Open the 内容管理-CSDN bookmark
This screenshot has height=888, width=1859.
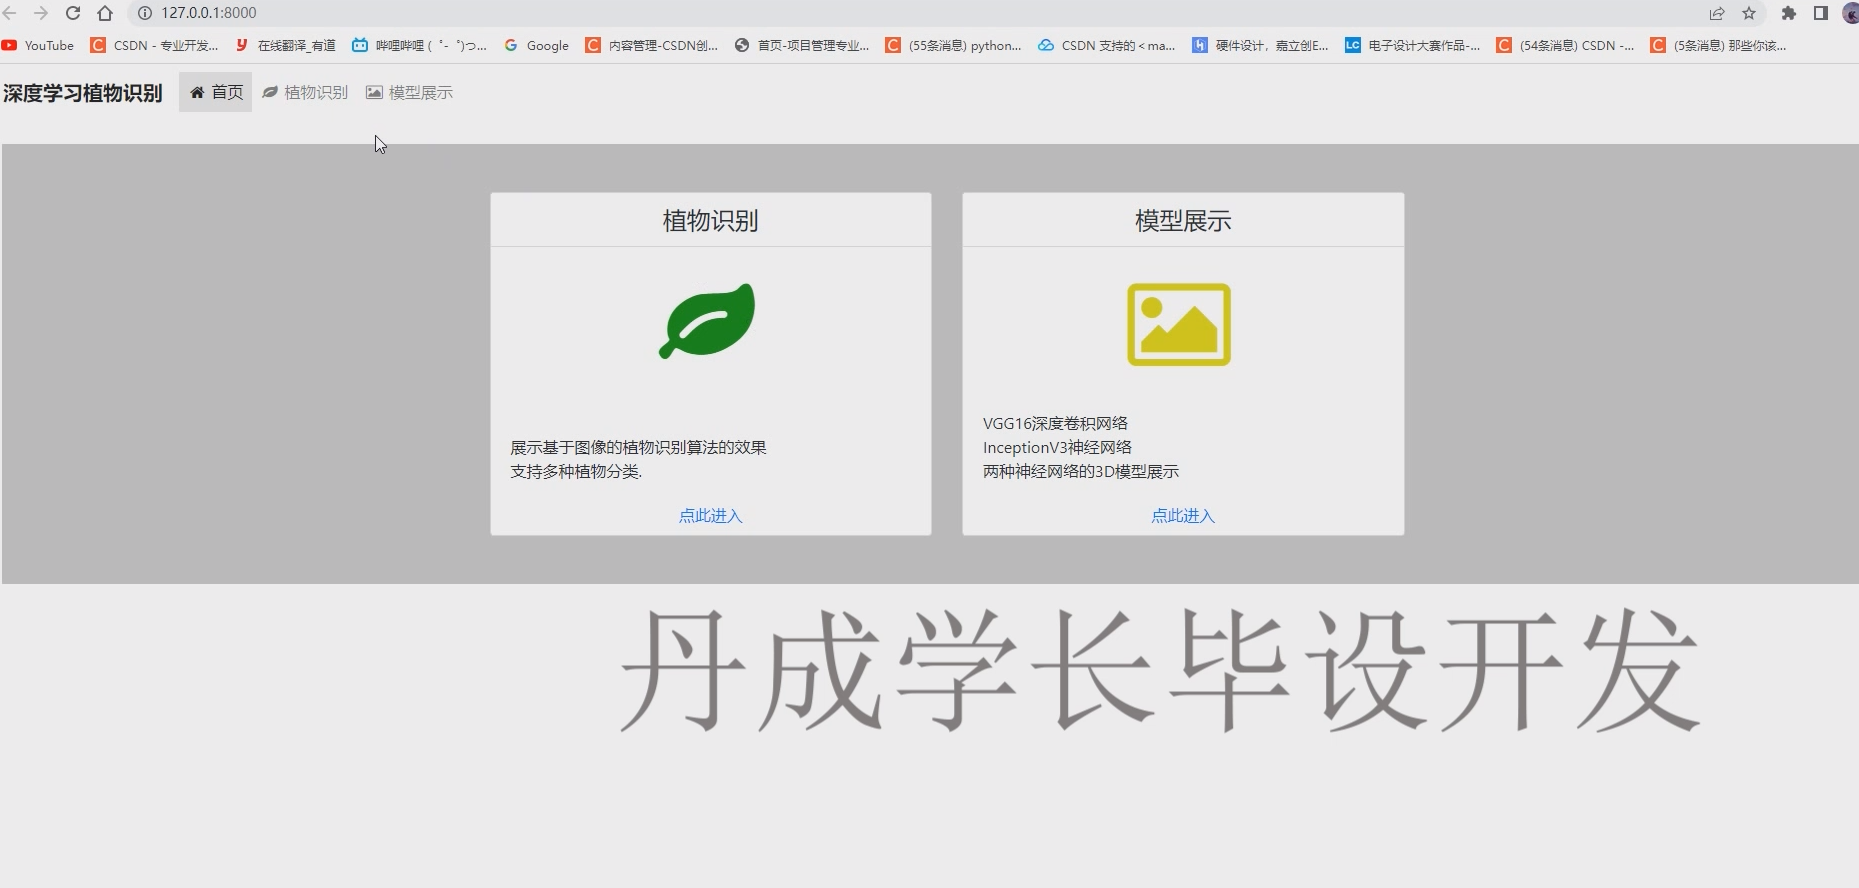tap(651, 45)
